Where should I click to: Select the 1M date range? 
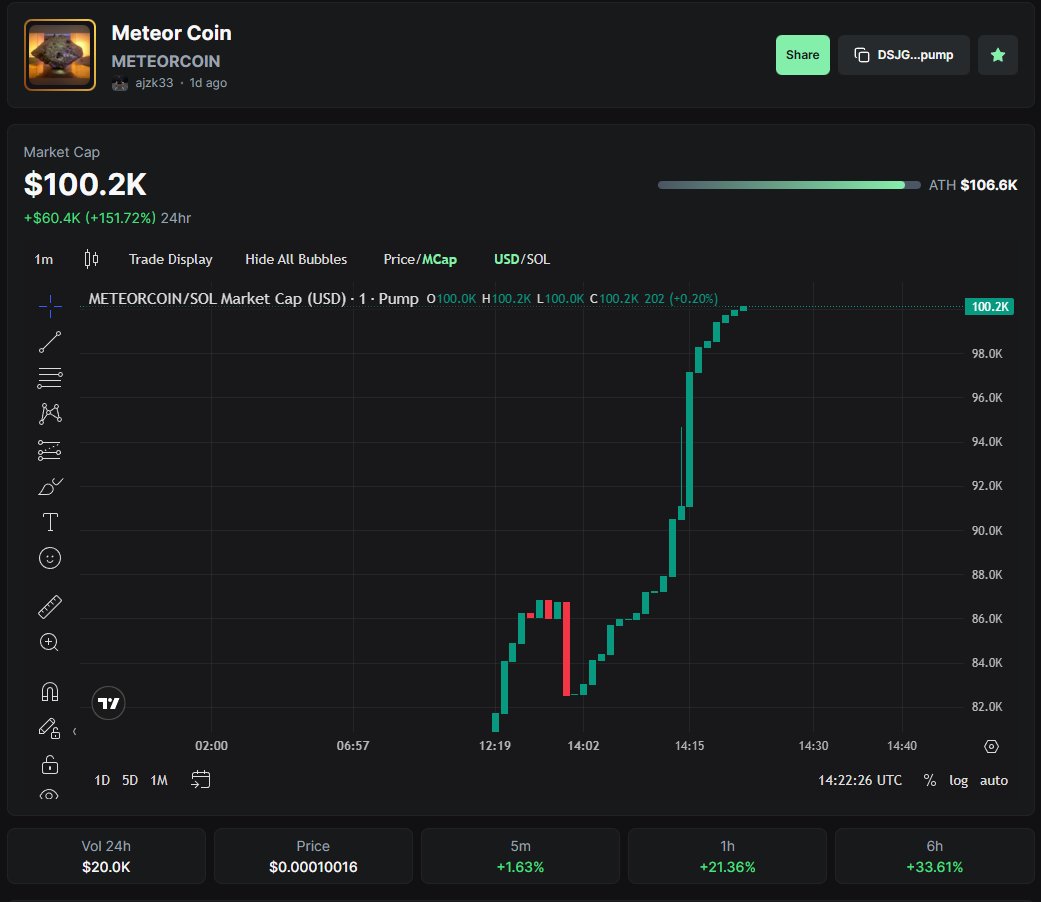point(159,780)
